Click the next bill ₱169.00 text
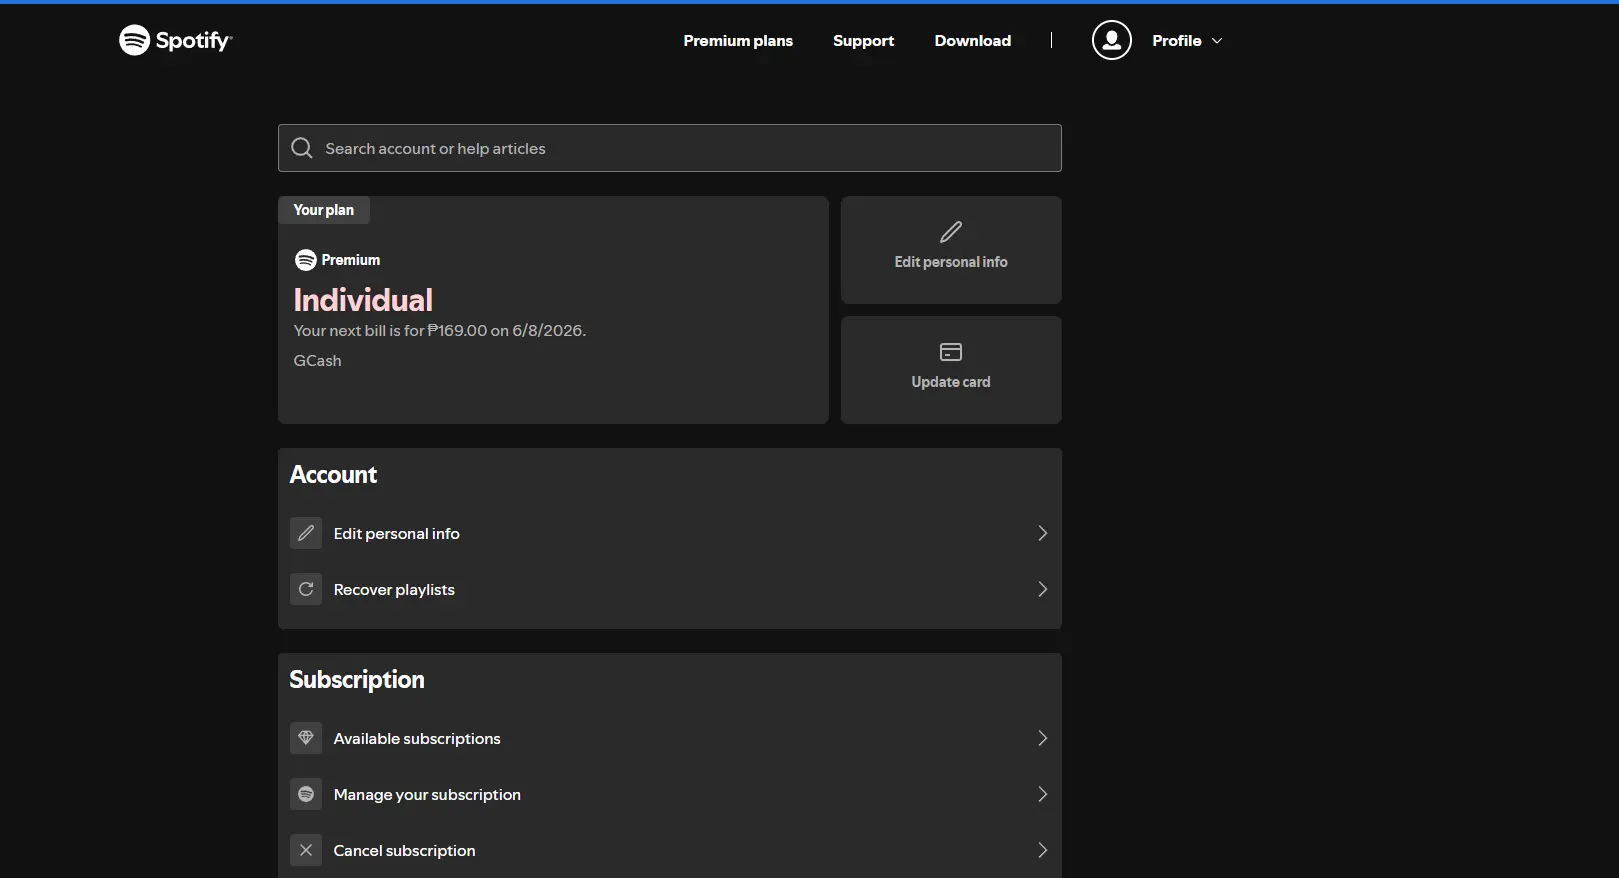Image resolution: width=1619 pixels, height=878 pixels. pyautogui.click(x=439, y=331)
